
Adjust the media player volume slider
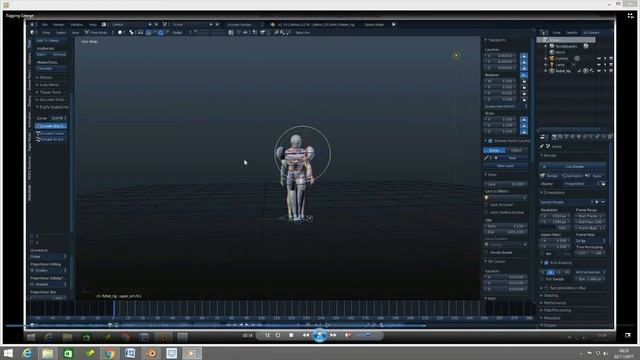(x=367, y=336)
